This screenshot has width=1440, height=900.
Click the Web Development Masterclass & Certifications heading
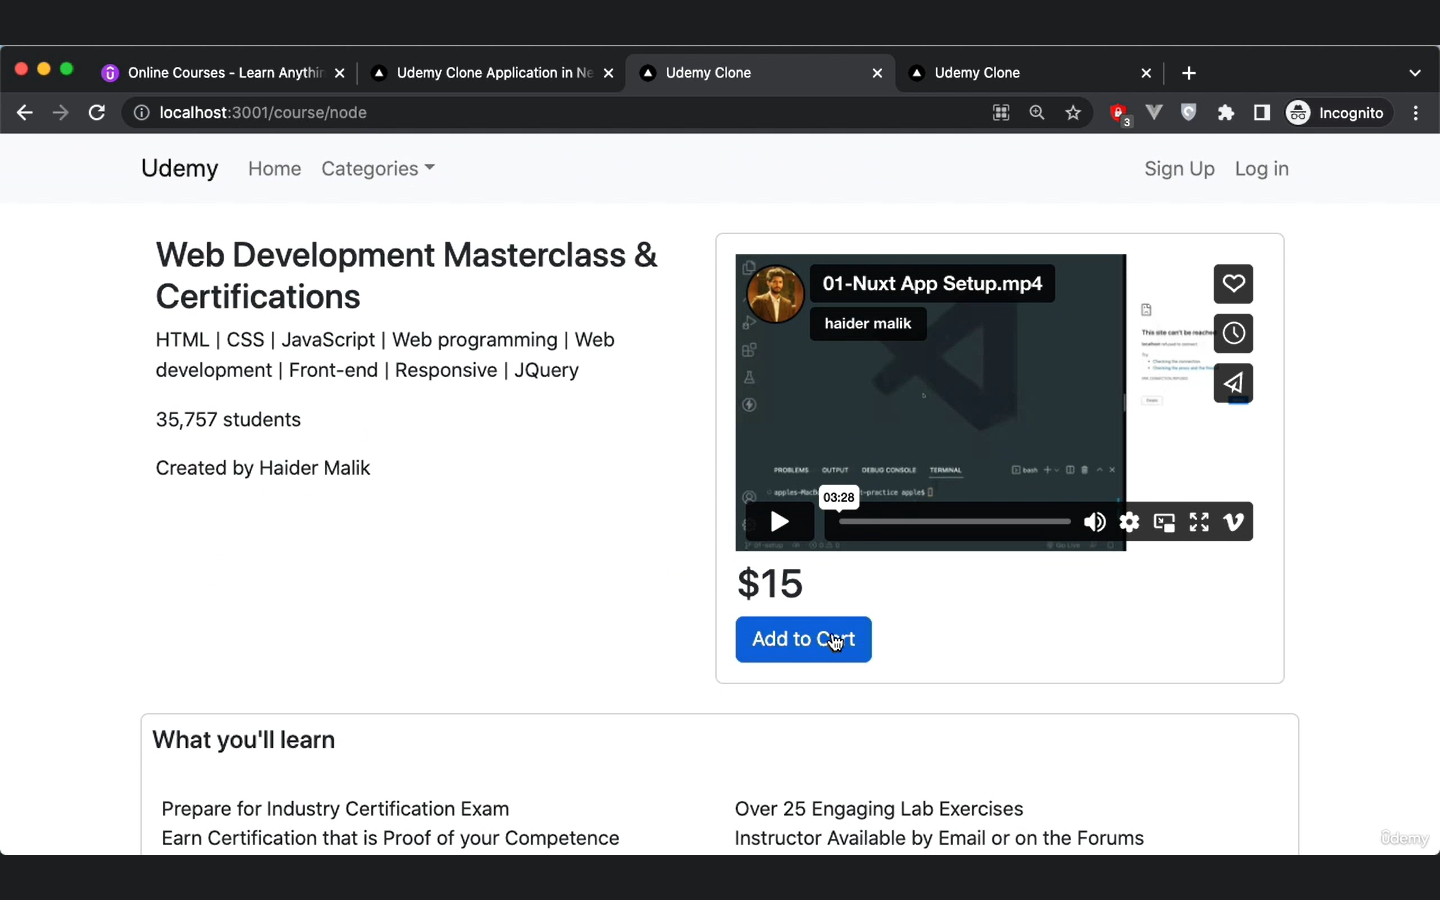tap(407, 276)
